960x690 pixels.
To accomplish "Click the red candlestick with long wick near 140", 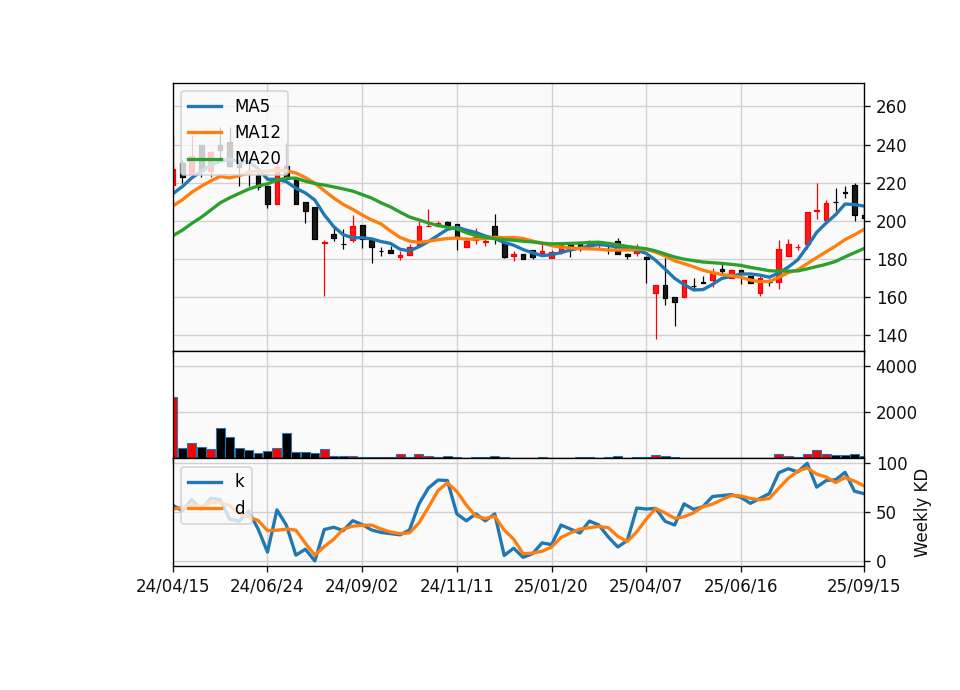I will 656,312.
